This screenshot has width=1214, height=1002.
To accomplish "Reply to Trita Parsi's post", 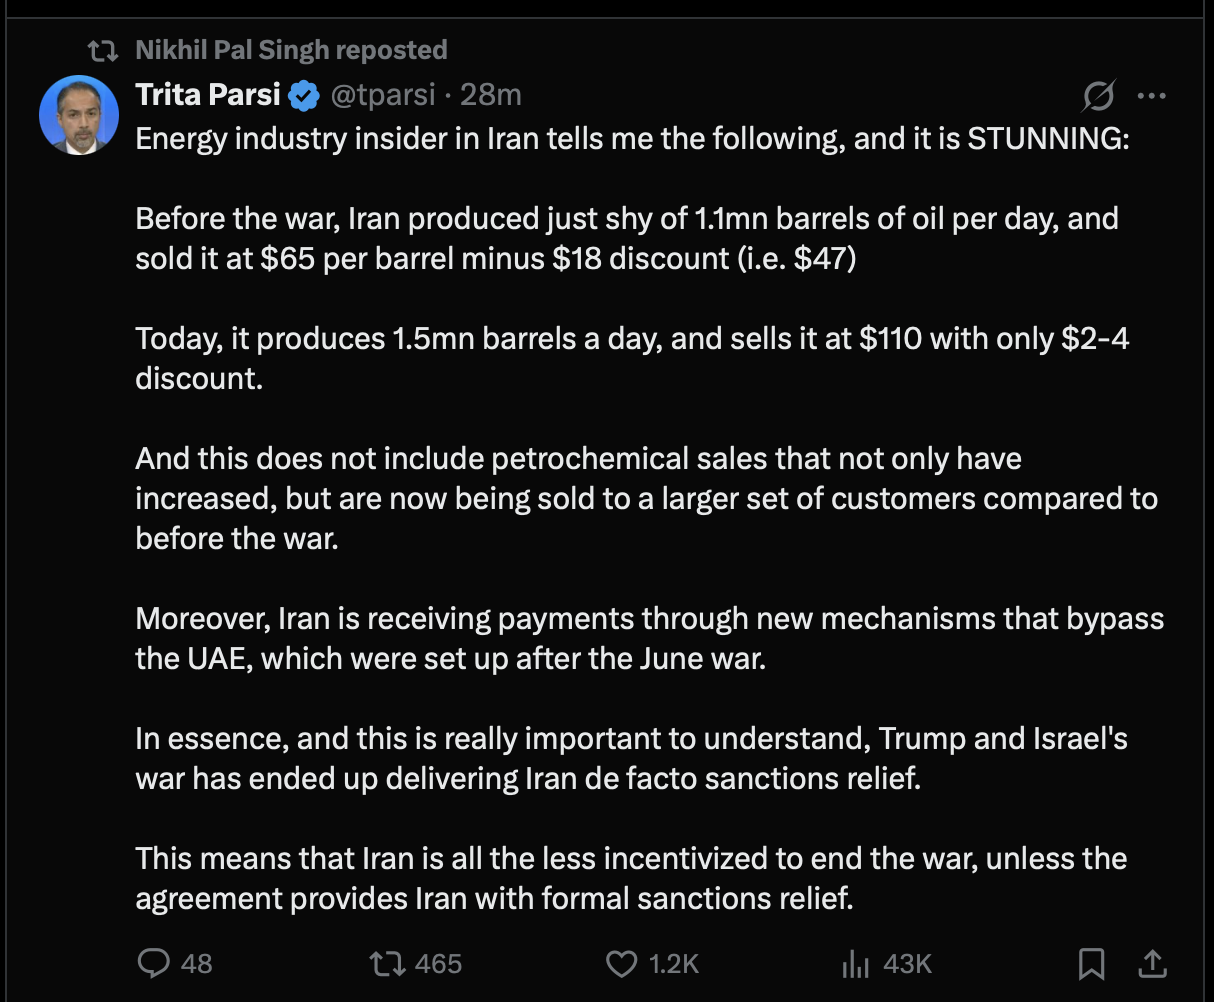I will (153, 963).
